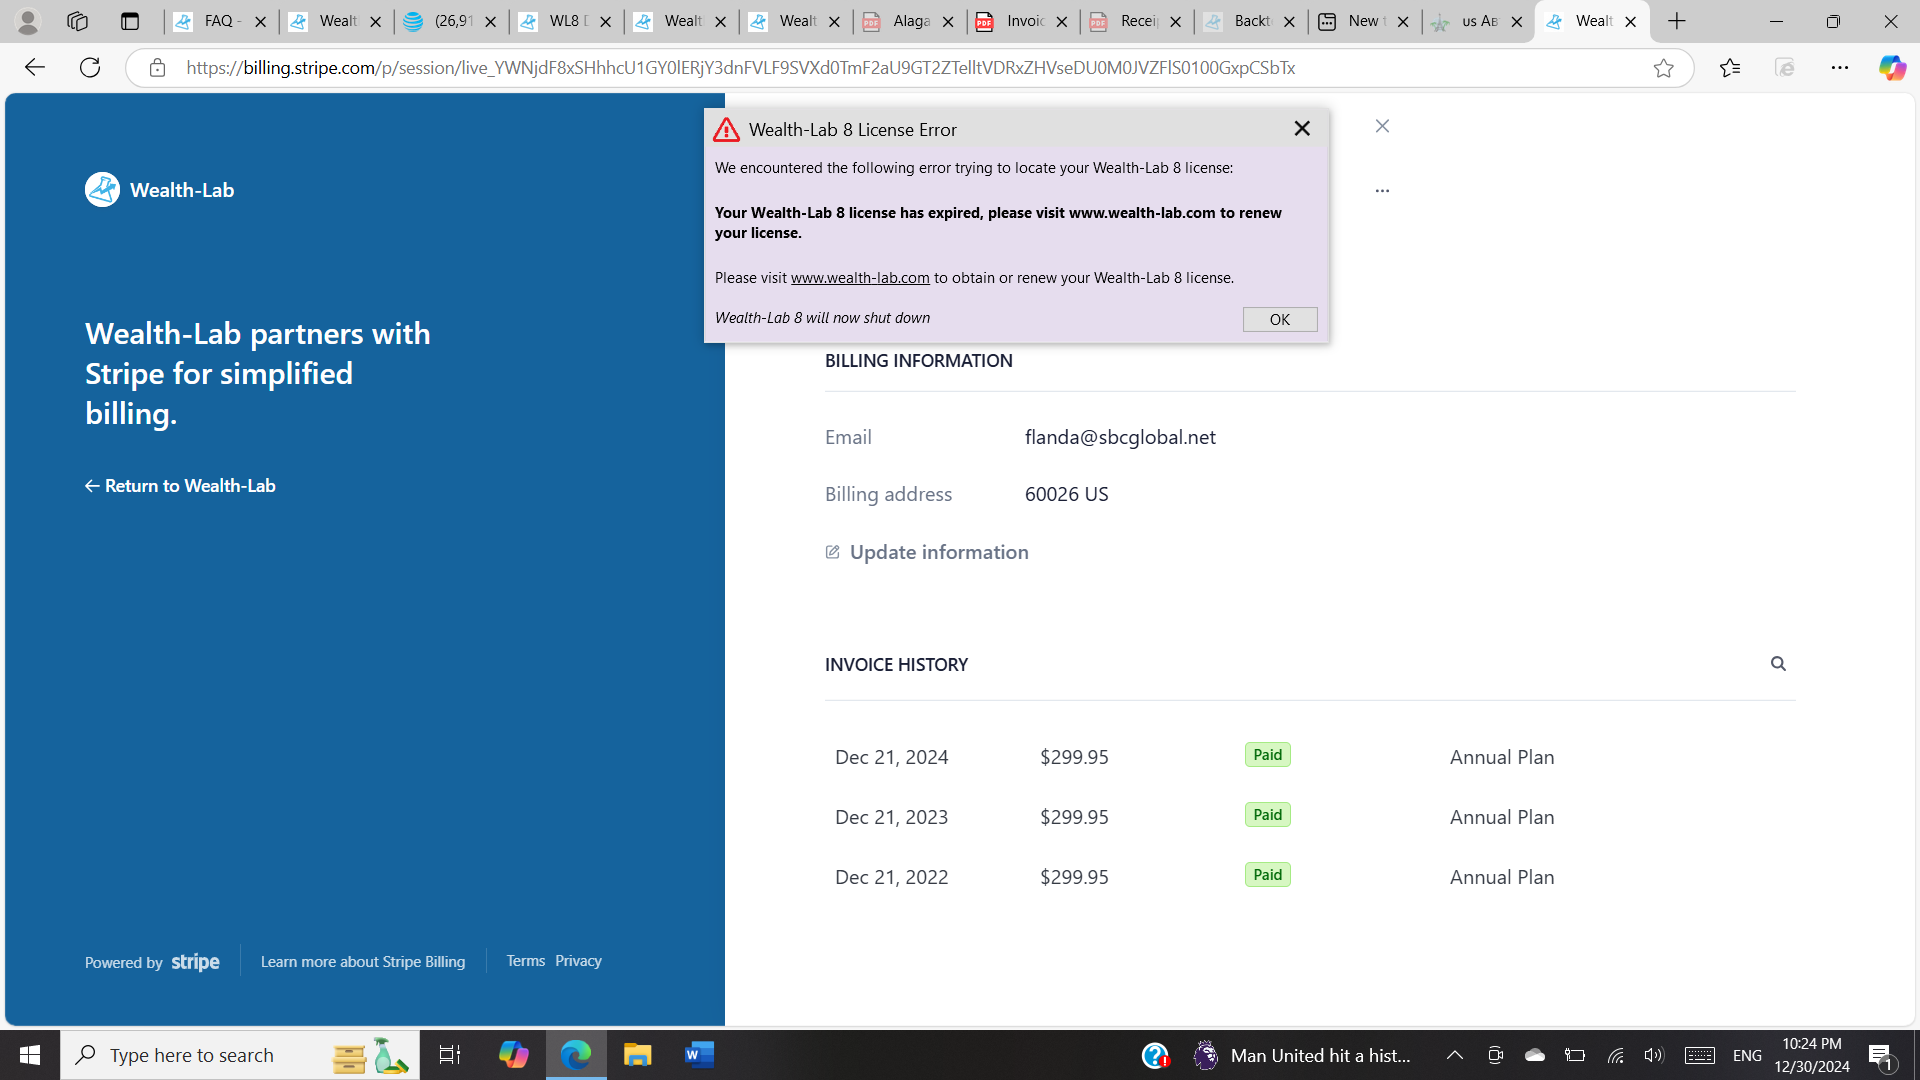Screen dimensions: 1920x1080
Task: Click Update information link
Action: (927, 552)
